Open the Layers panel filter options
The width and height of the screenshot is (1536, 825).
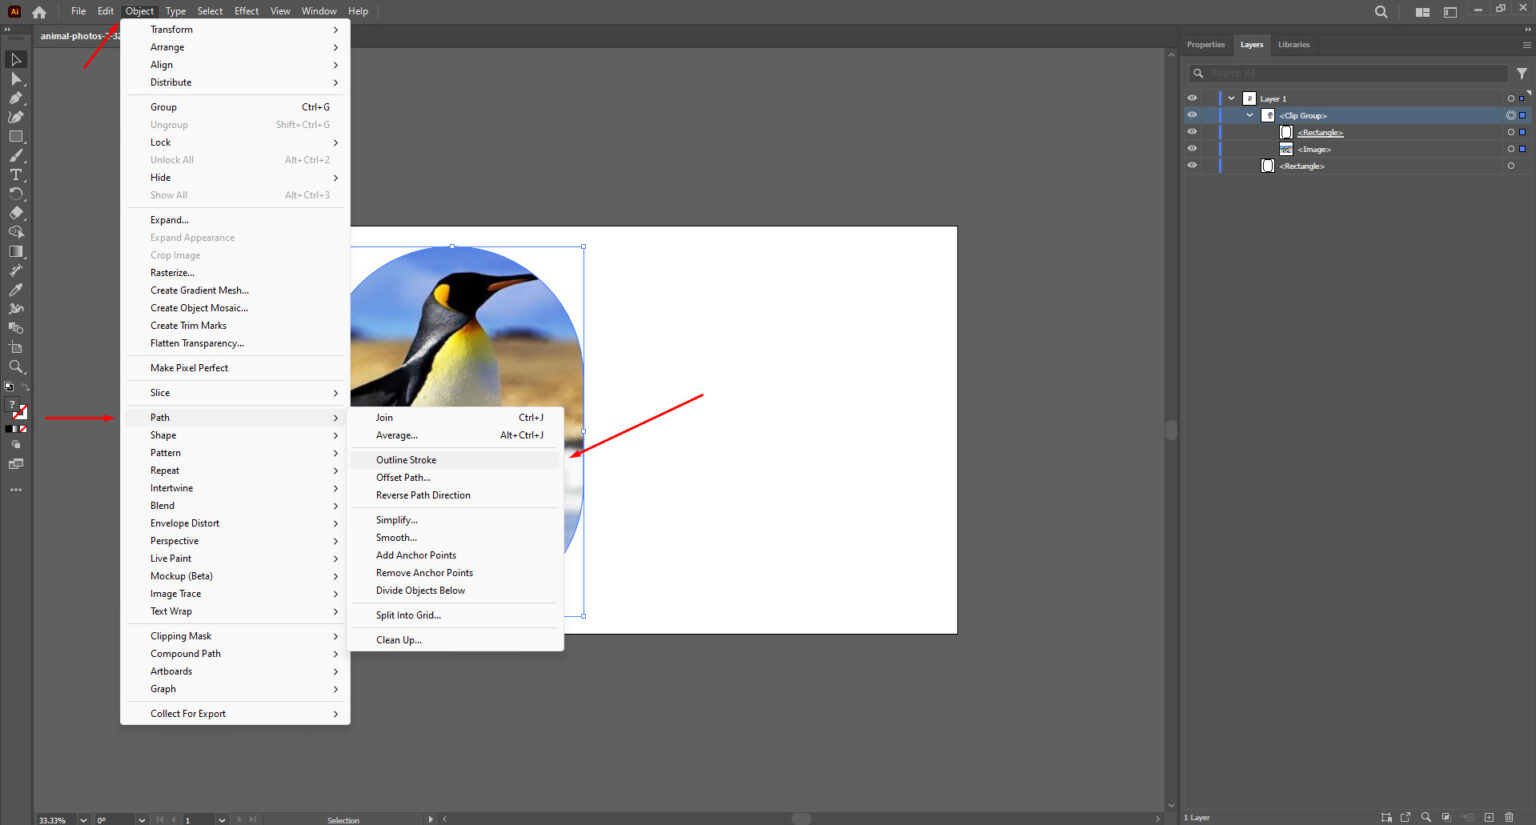coord(1522,72)
